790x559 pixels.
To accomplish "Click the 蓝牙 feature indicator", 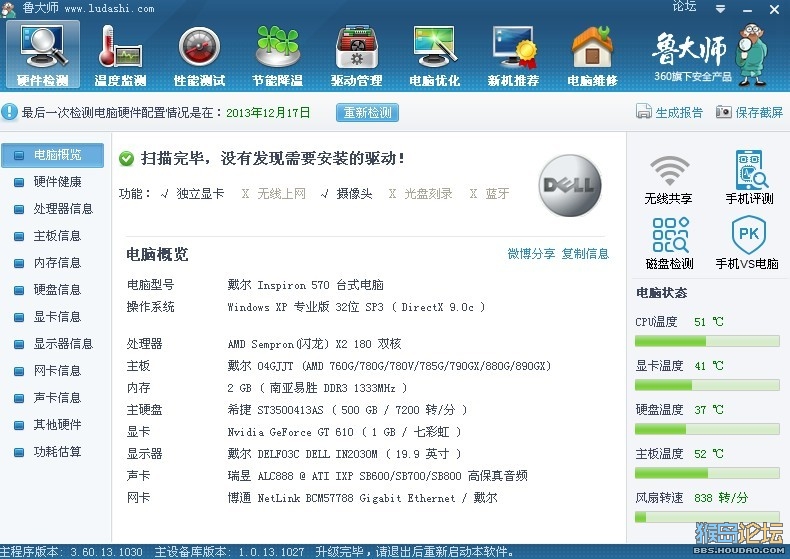I will [489, 194].
